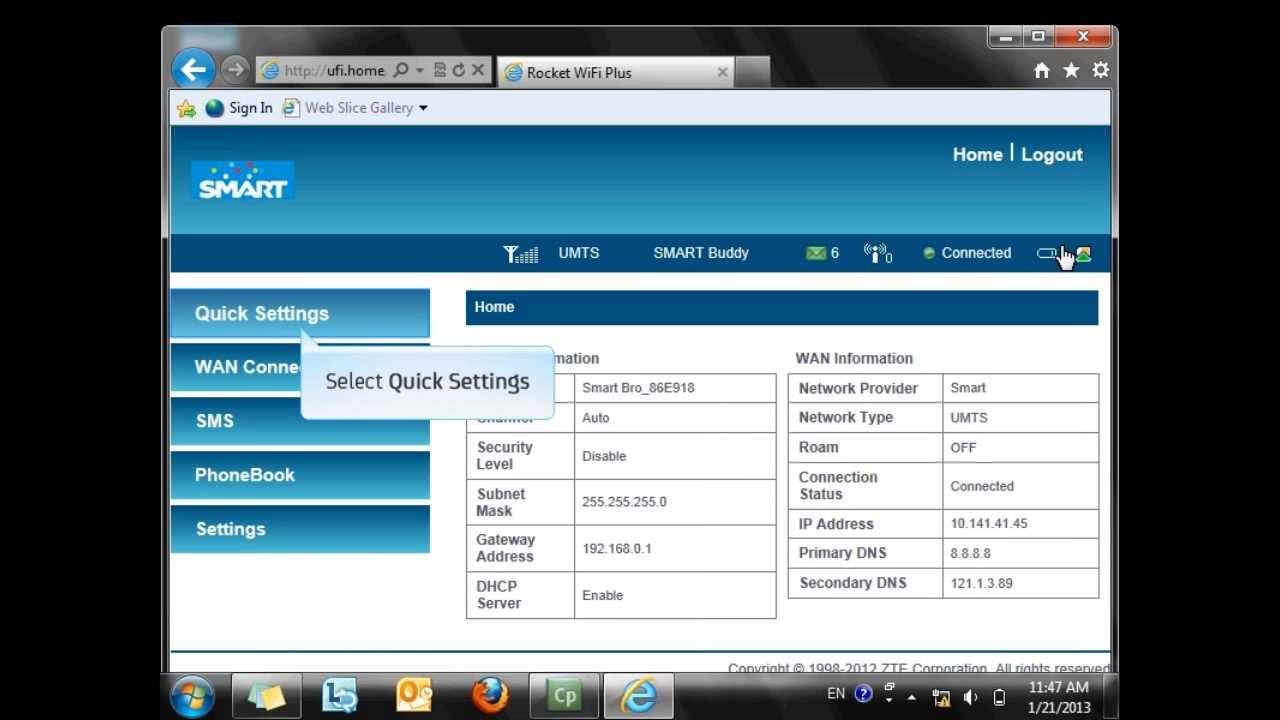Viewport: 1280px width, 720px height.
Task: Click the Home link in the page header
Action: [977, 154]
